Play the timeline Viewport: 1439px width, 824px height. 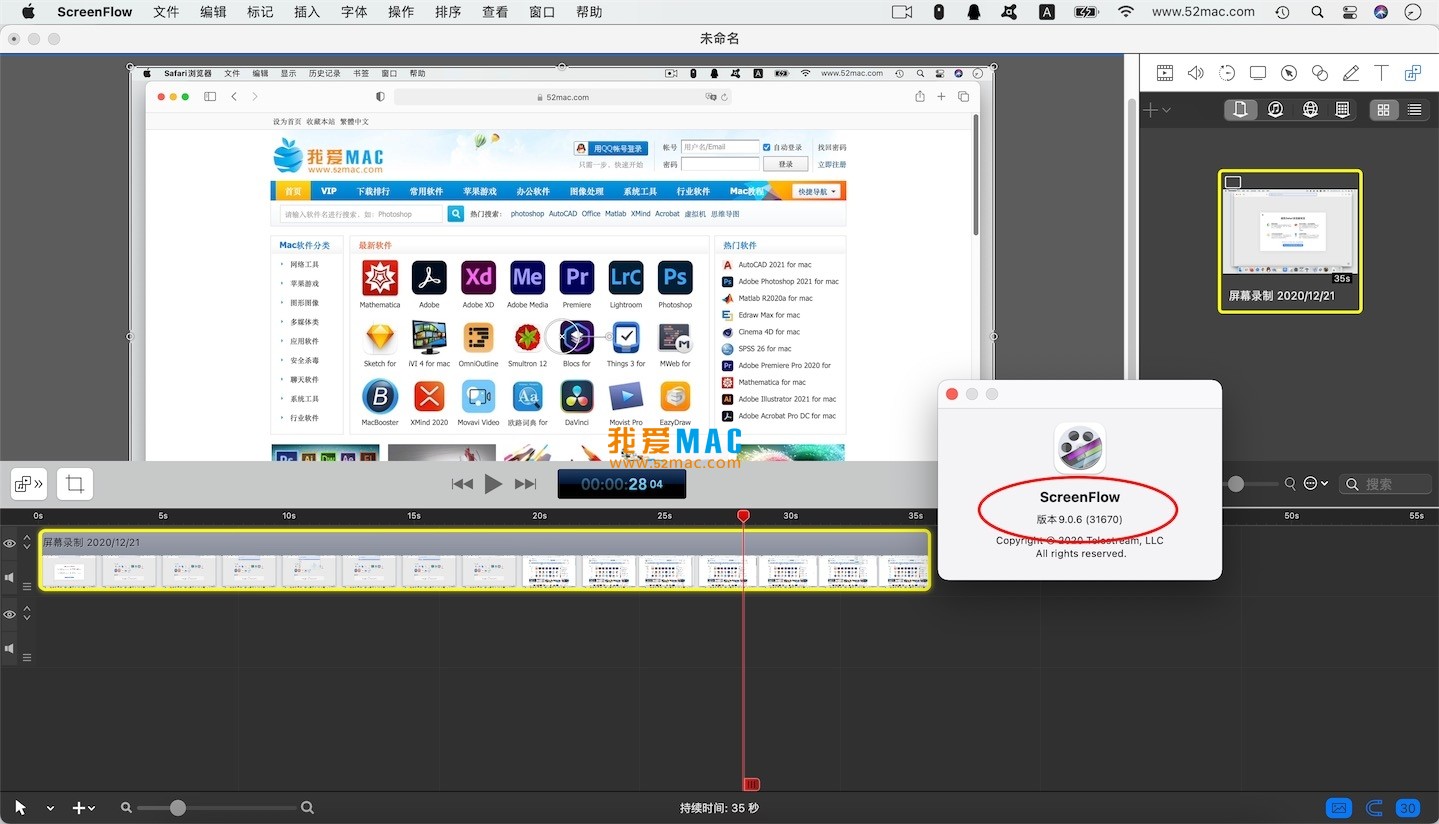pos(493,484)
